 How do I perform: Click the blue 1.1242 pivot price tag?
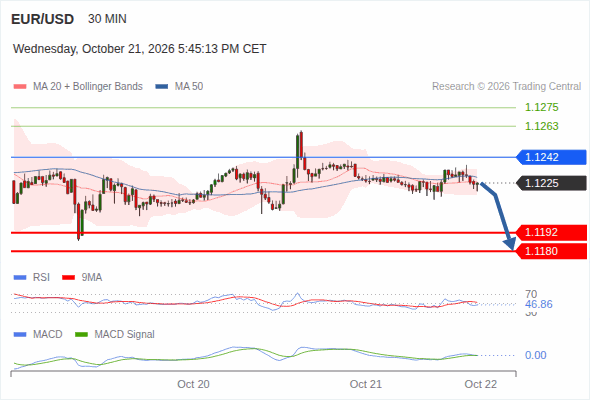click(551, 157)
